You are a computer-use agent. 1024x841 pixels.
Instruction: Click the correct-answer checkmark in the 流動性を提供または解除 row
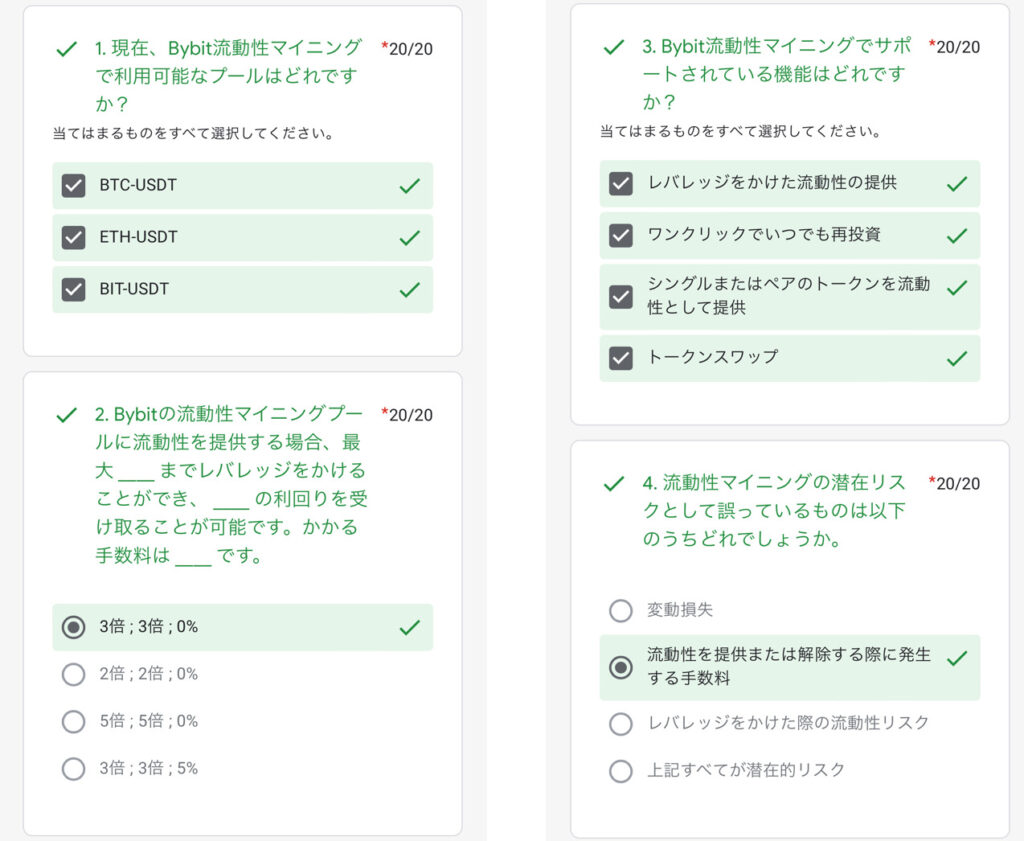tap(957, 658)
